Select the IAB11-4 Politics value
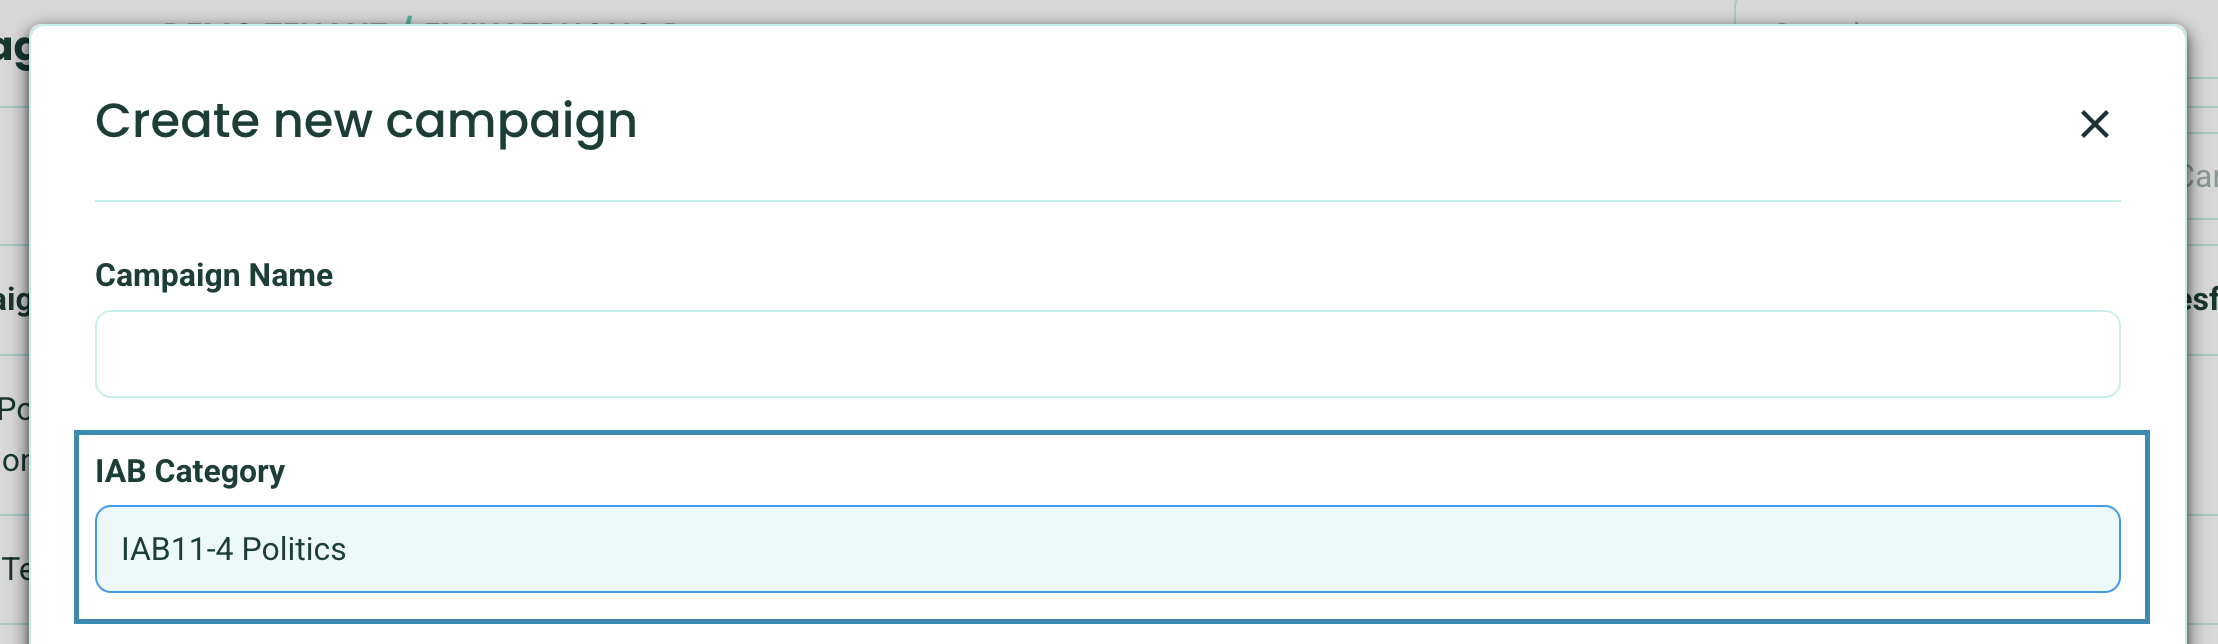 tap(233, 549)
